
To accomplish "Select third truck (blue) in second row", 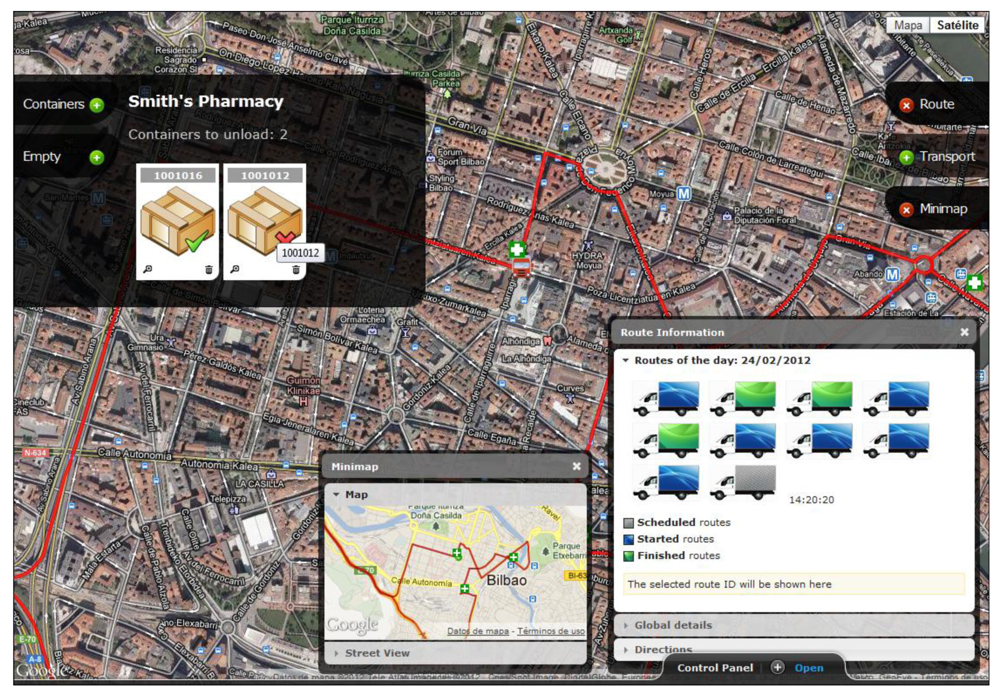I will pyautogui.click(x=820, y=441).
